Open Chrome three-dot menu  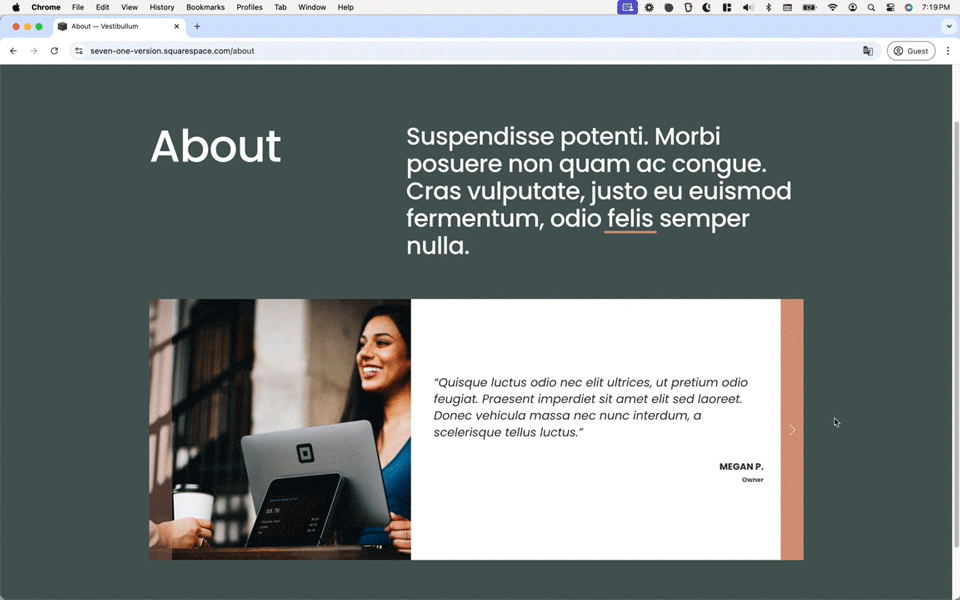point(948,51)
